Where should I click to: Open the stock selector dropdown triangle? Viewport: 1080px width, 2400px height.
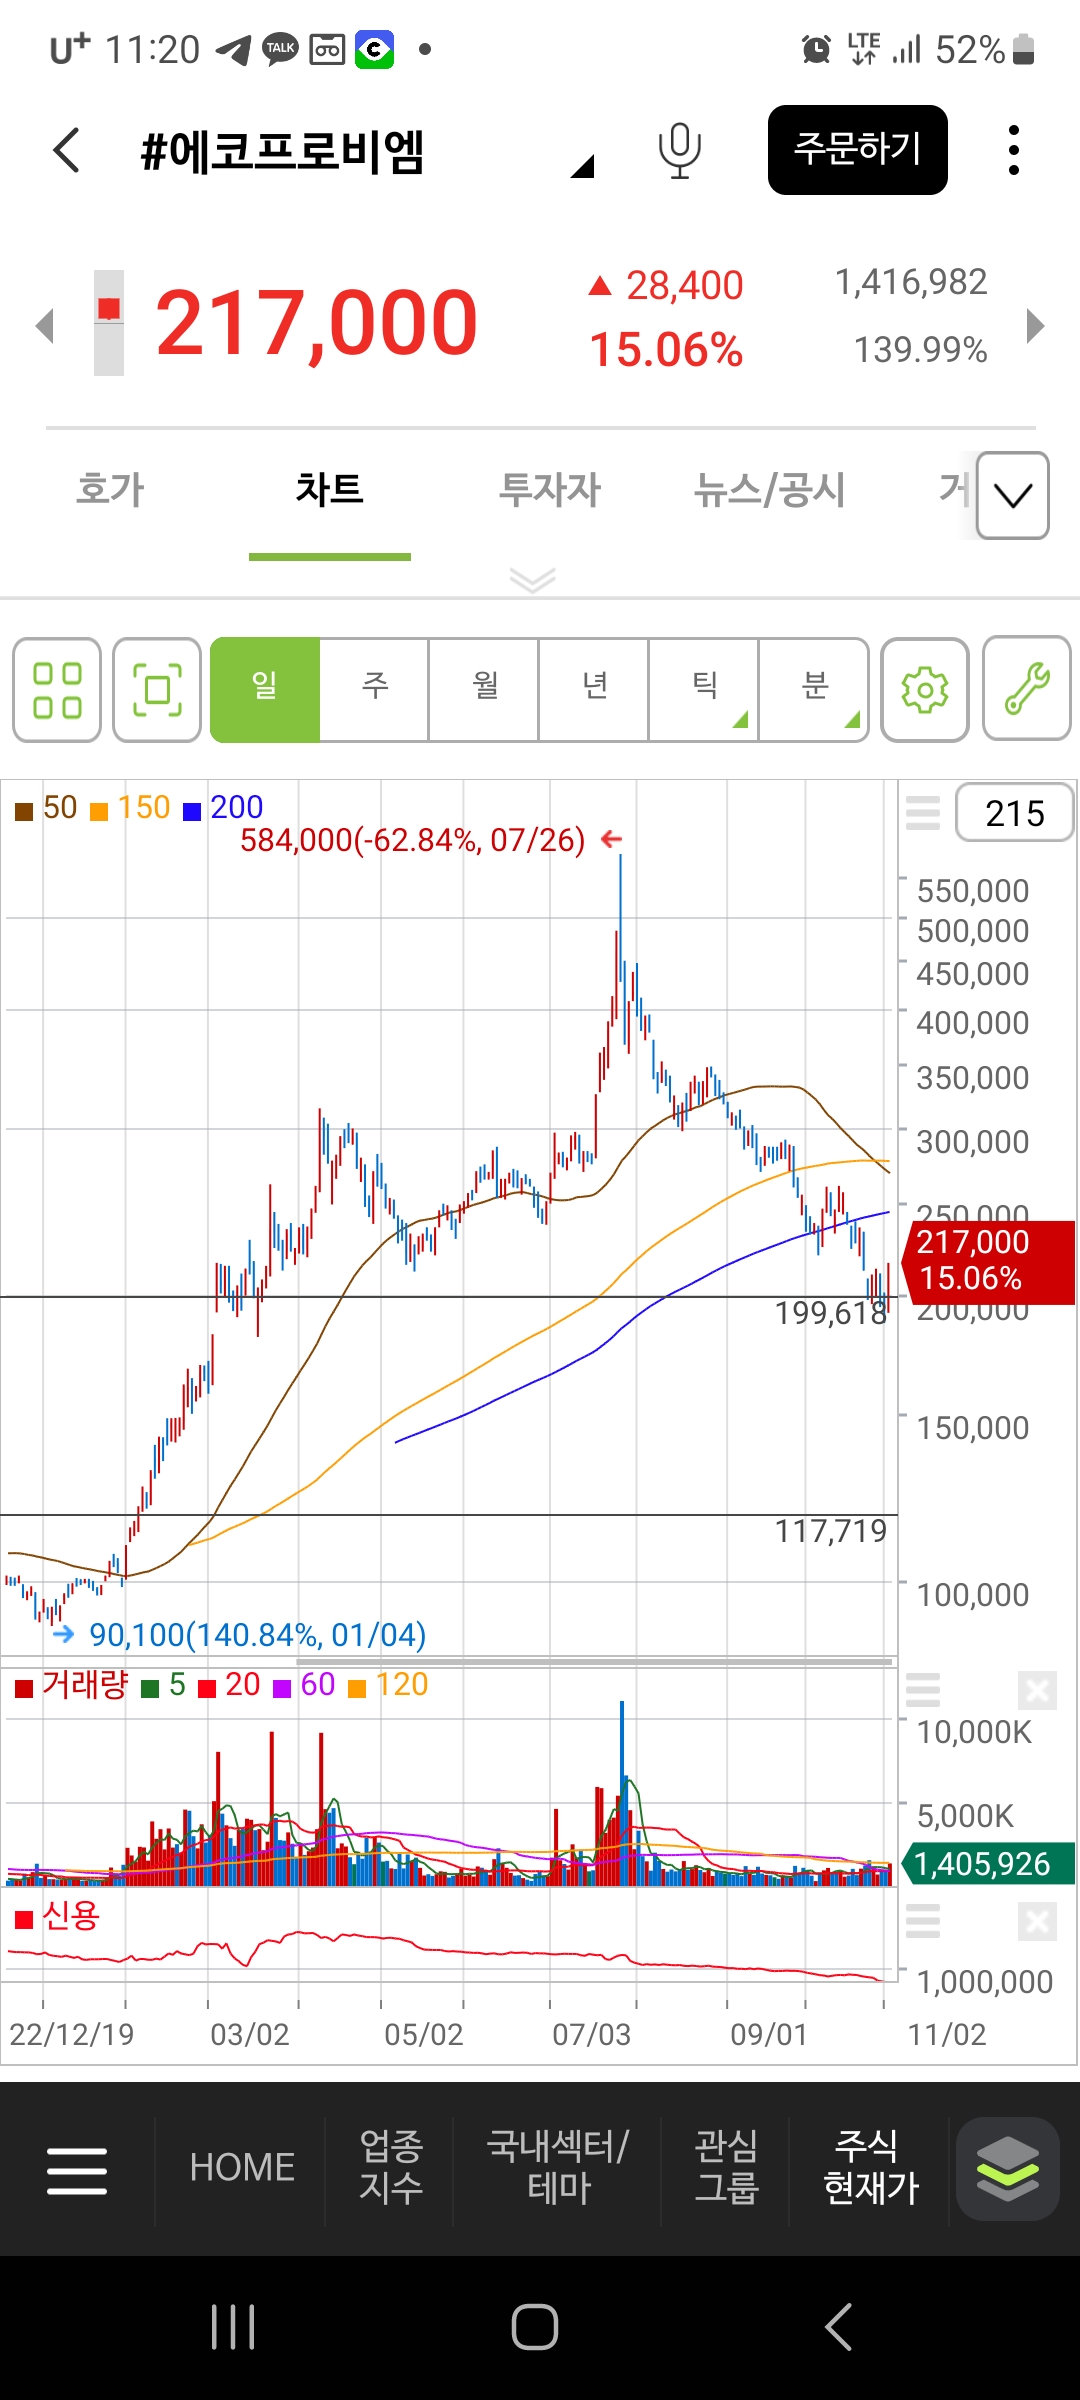(x=583, y=166)
